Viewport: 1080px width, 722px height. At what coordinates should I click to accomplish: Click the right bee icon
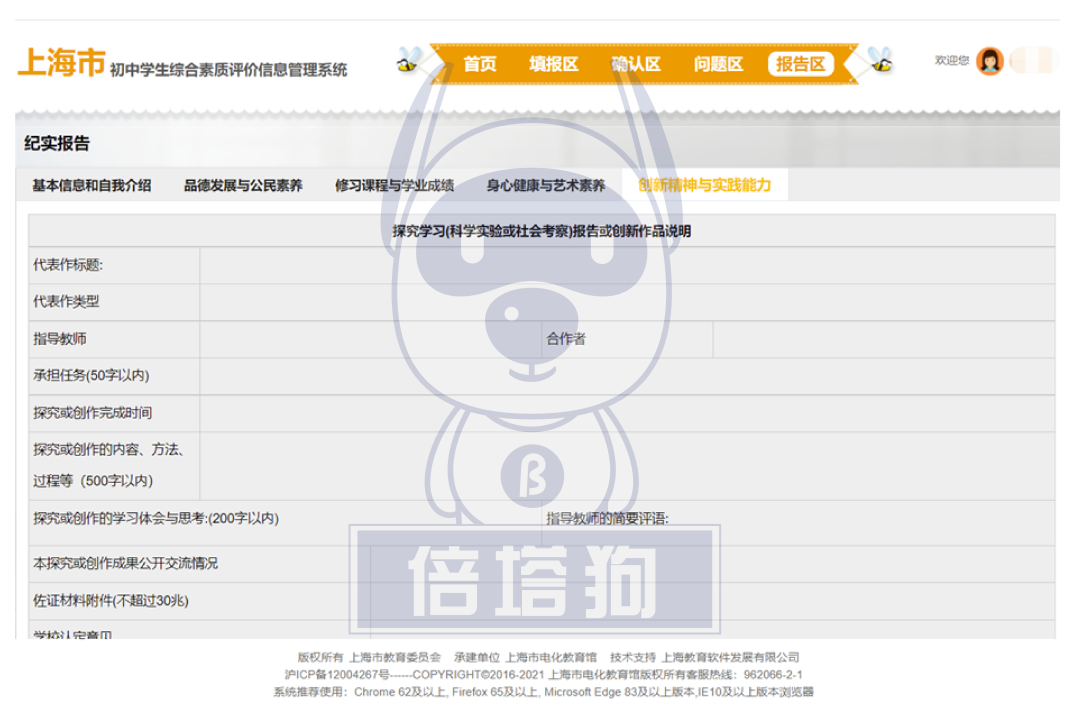point(879,60)
